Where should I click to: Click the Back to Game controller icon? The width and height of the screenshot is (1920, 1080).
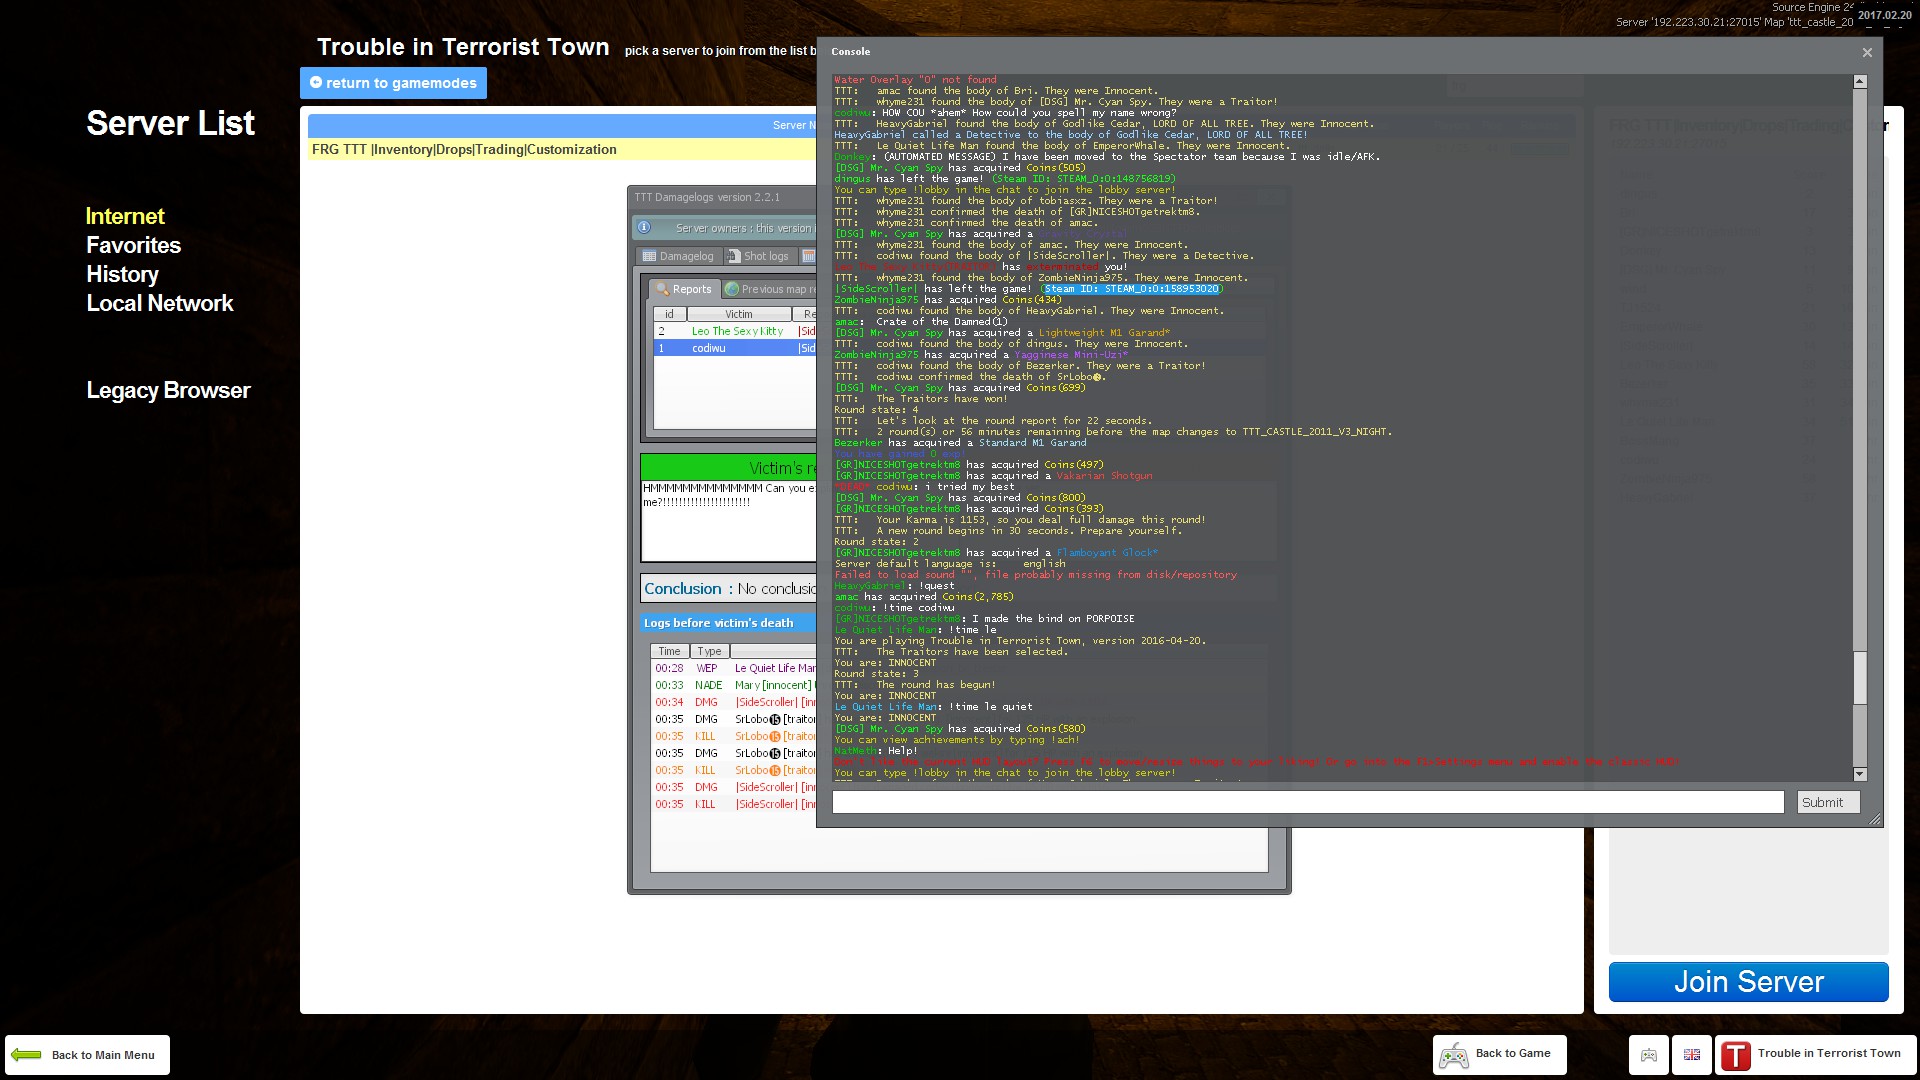point(1454,1055)
